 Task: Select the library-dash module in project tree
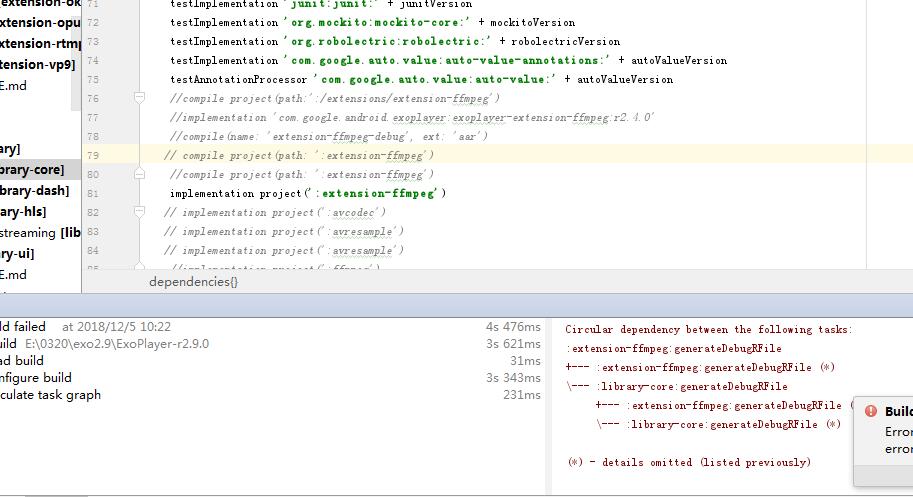pos(34,190)
